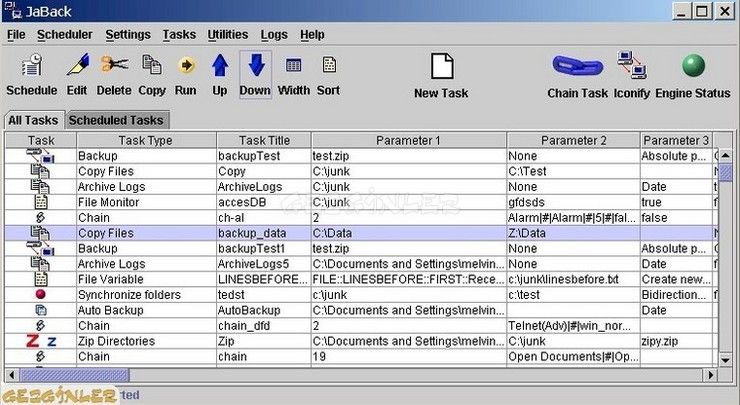Click the Zip Directories row icon

coord(41,341)
